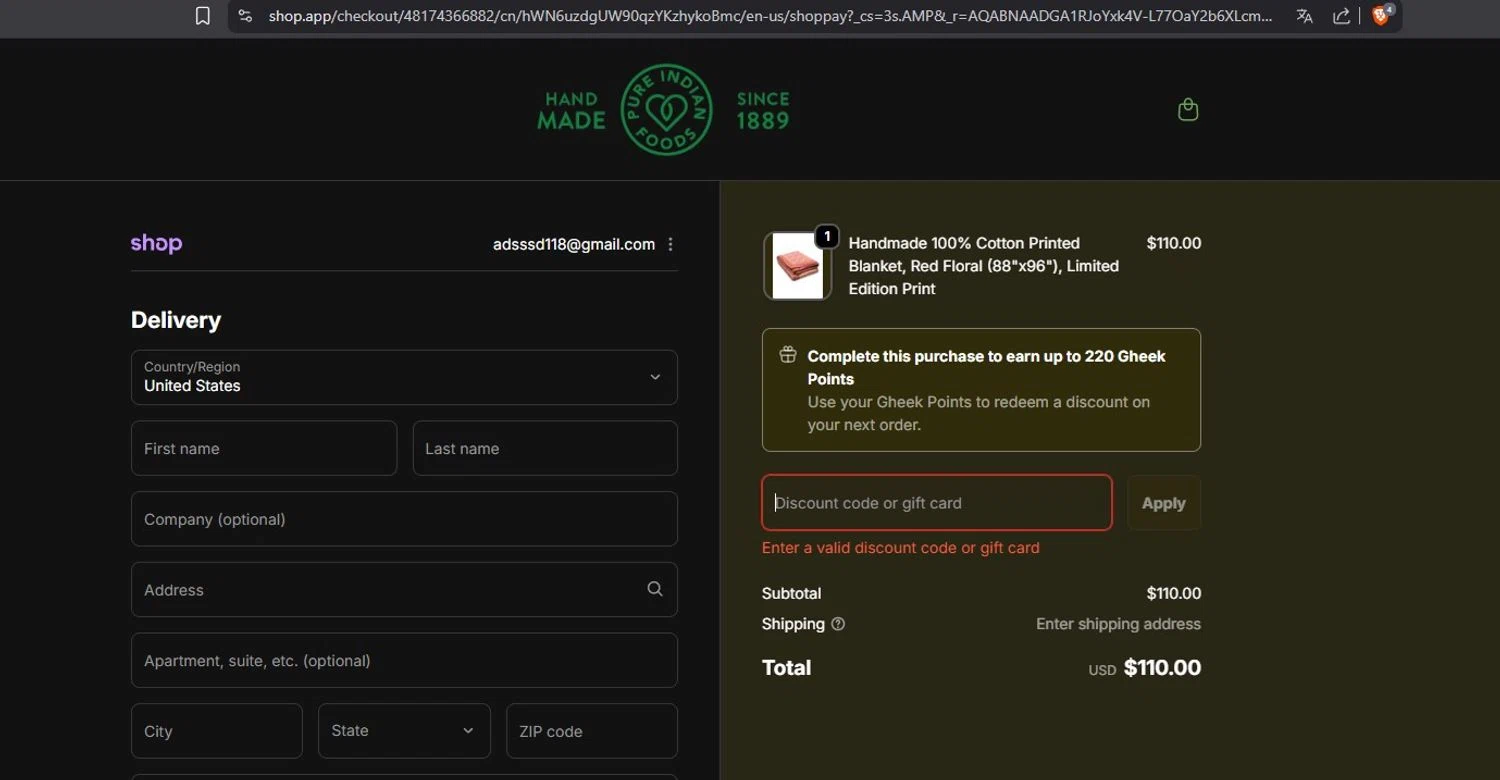Click the product title Handmade Cotton Printed Blanket
Image resolution: width=1500 pixels, height=780 pixels.
point(984,266)
